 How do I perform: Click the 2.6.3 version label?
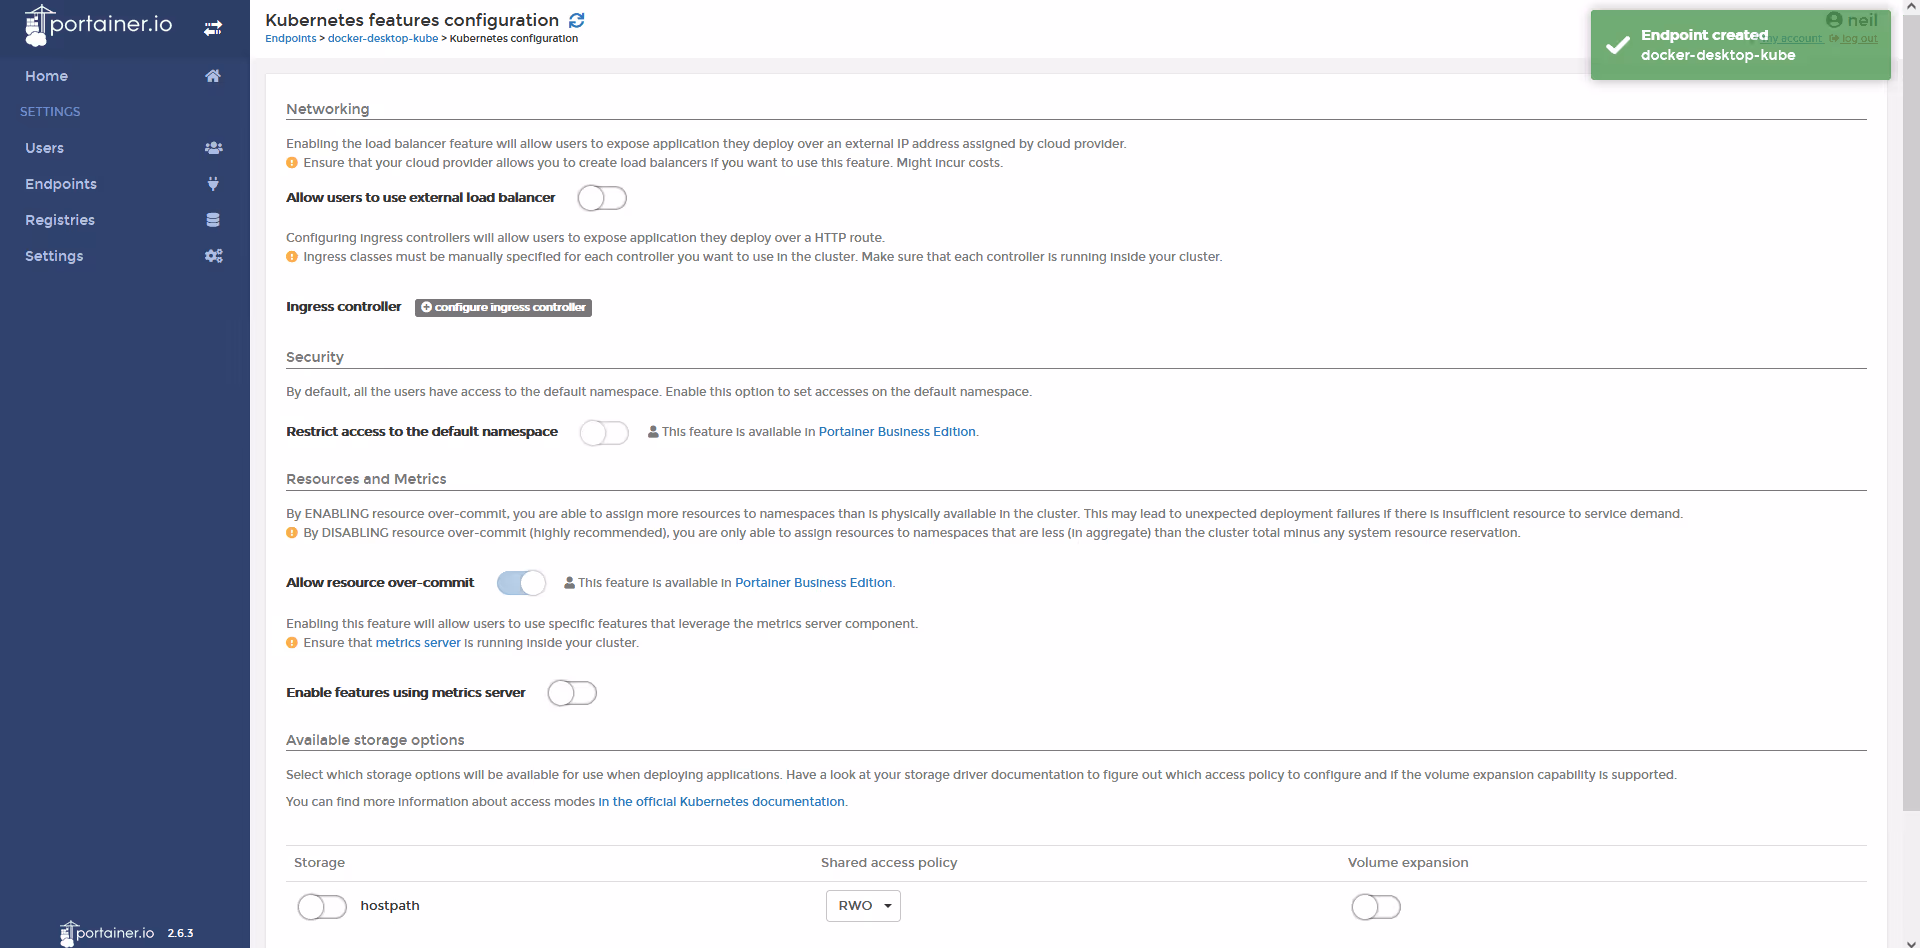pos(180,933)
